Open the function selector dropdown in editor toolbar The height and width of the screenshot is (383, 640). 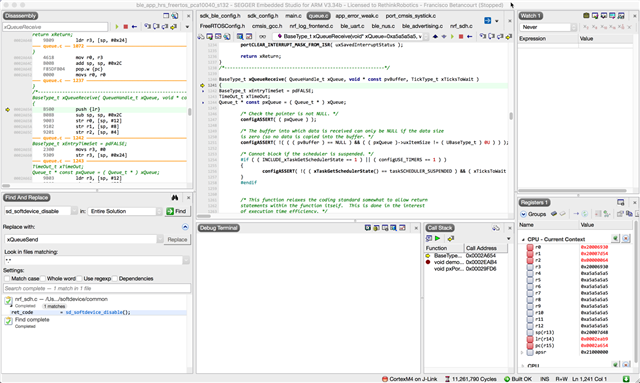(426, 36)
